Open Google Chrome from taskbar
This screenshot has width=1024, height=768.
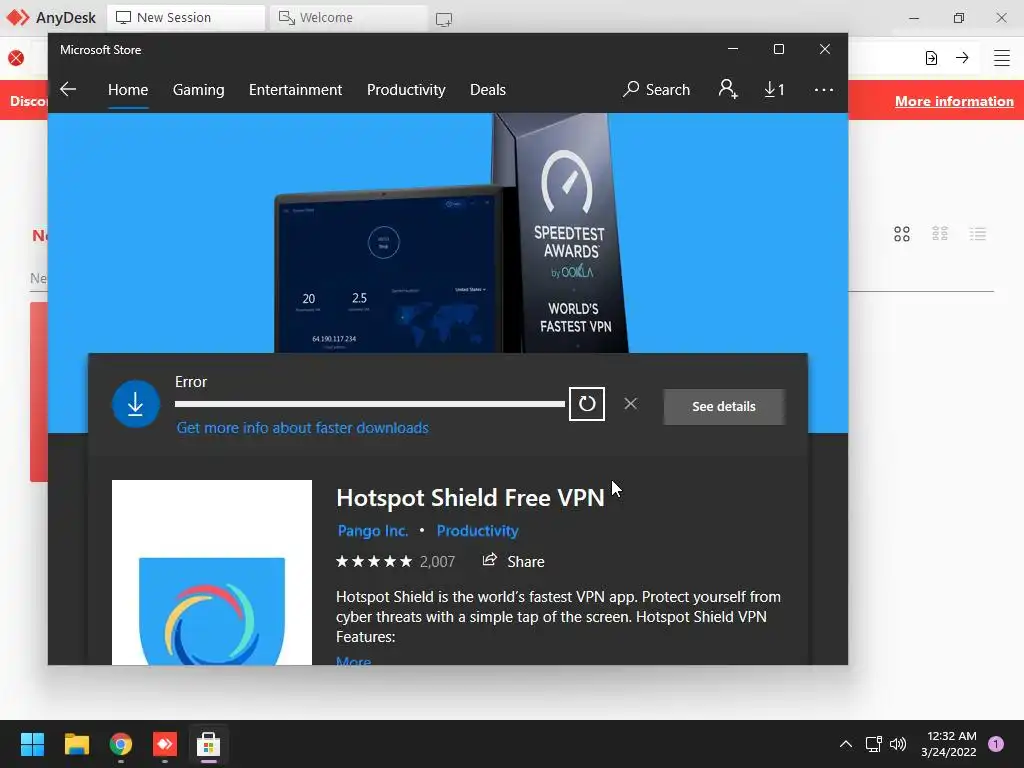click(x=121, y=744)
